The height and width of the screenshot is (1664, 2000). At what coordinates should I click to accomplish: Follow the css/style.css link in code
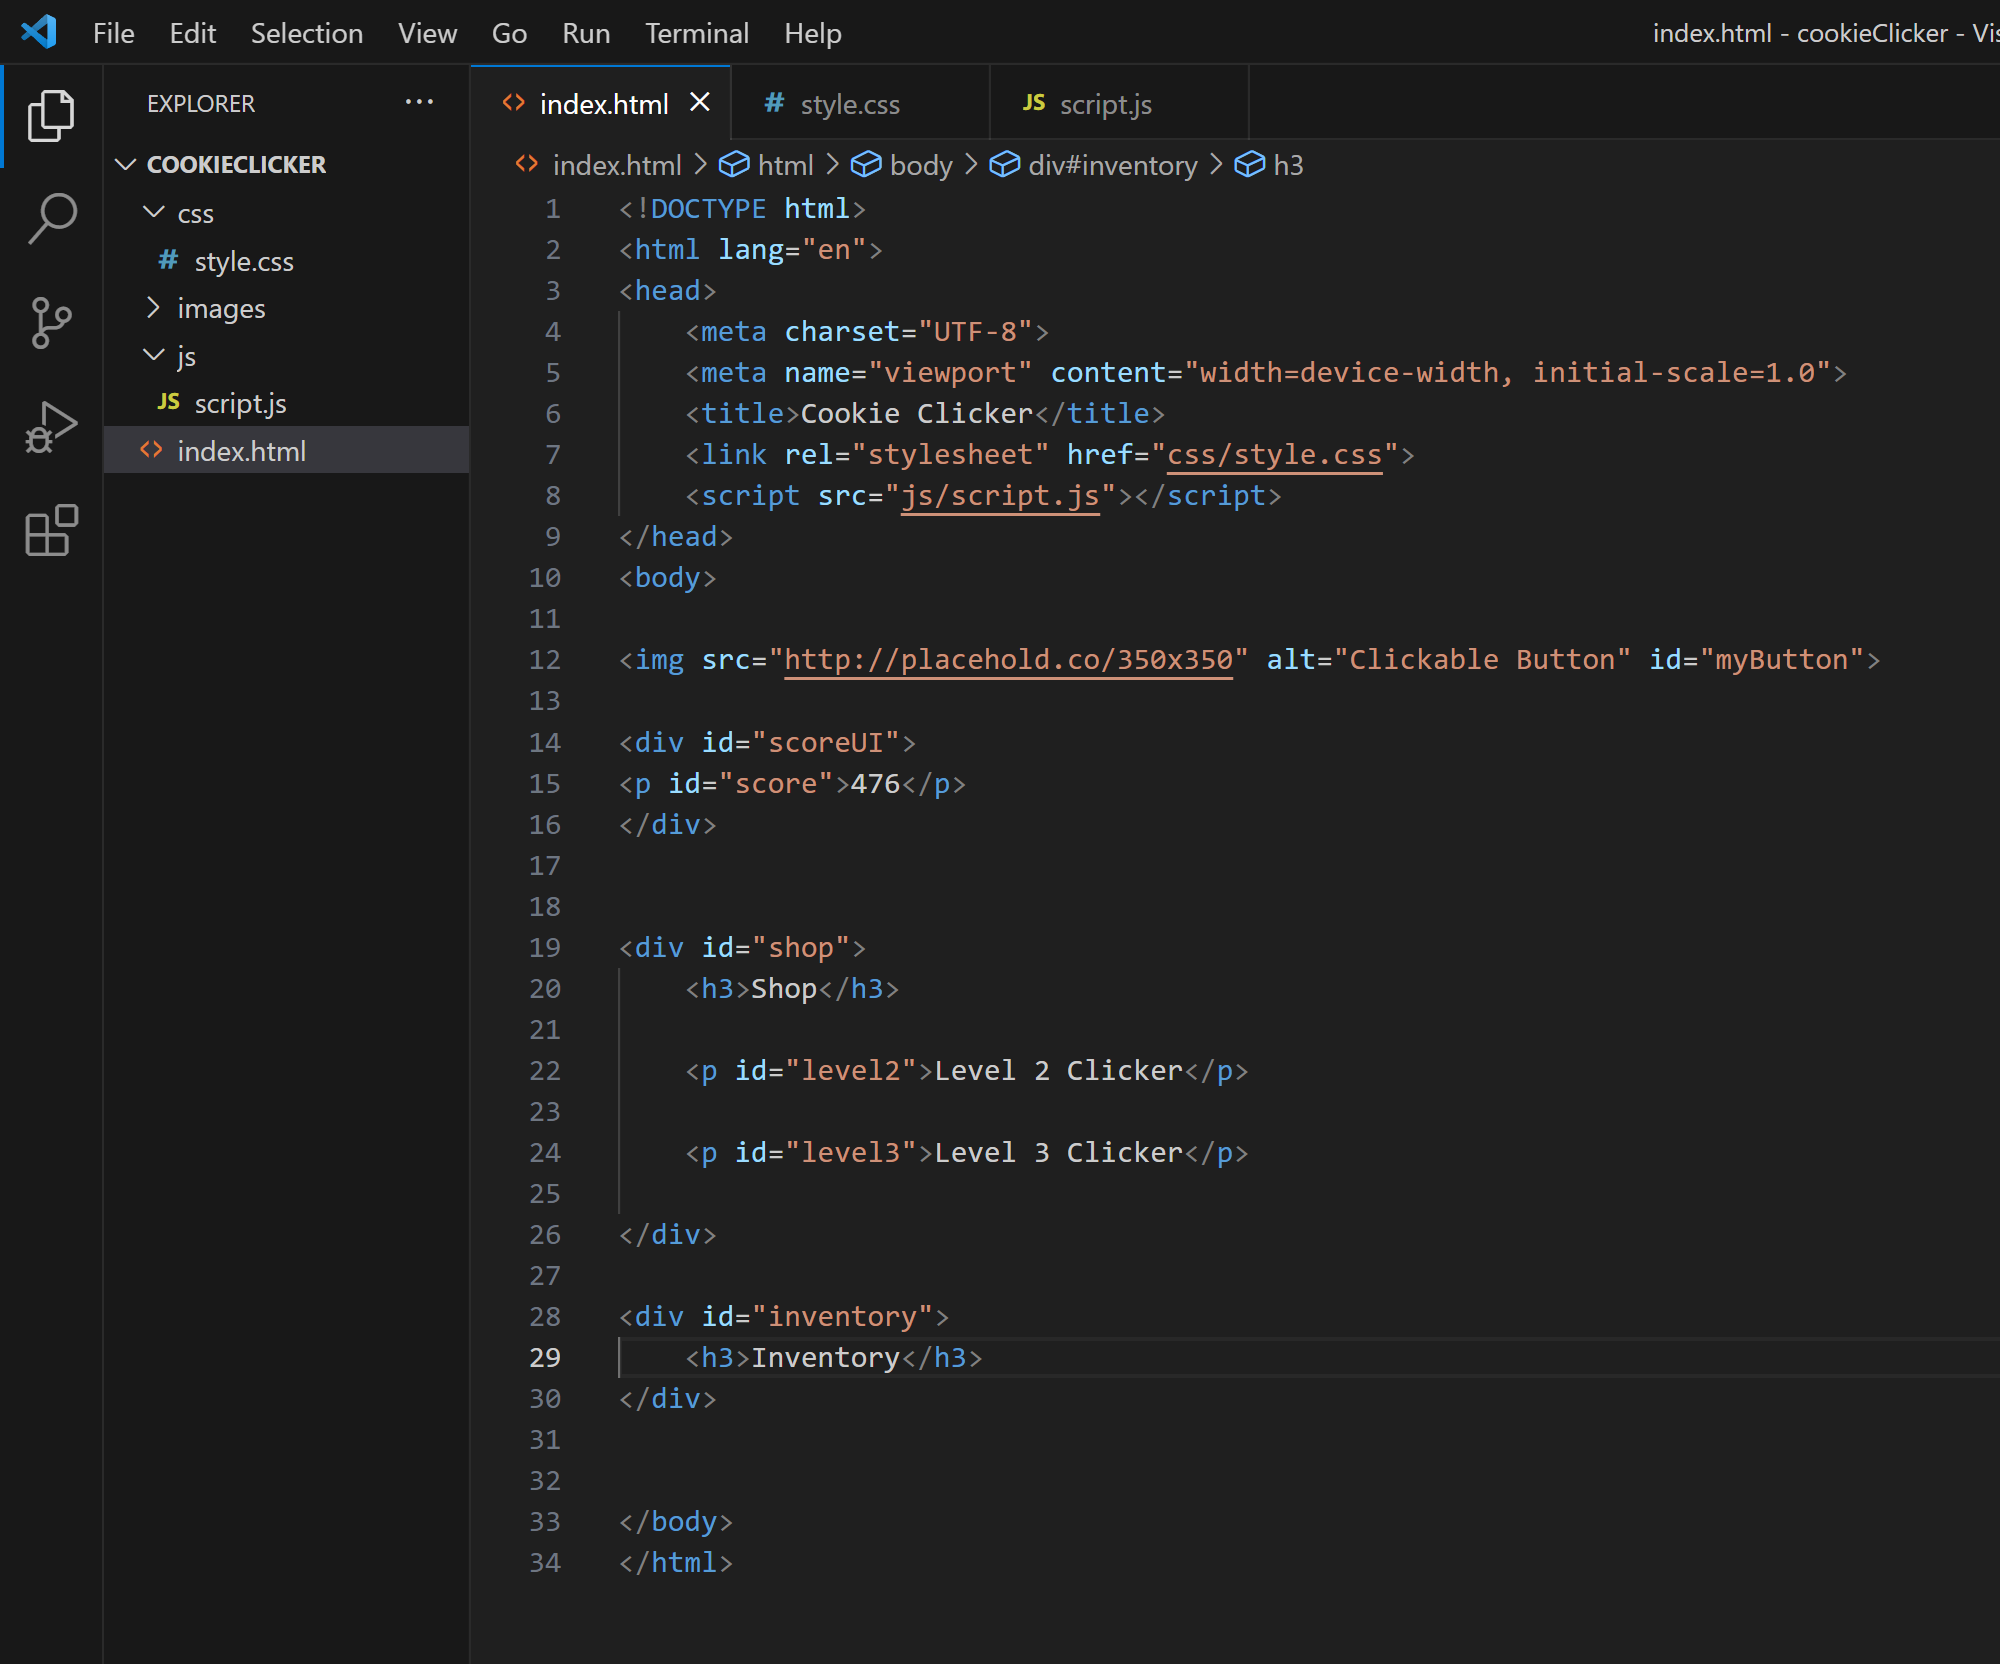[1275, 454]
